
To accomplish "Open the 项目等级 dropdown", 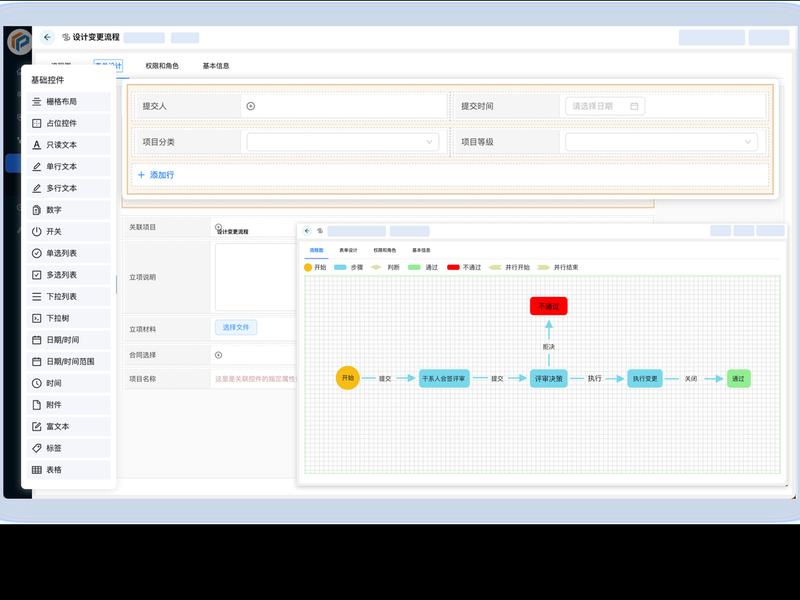I will point(661,142).
